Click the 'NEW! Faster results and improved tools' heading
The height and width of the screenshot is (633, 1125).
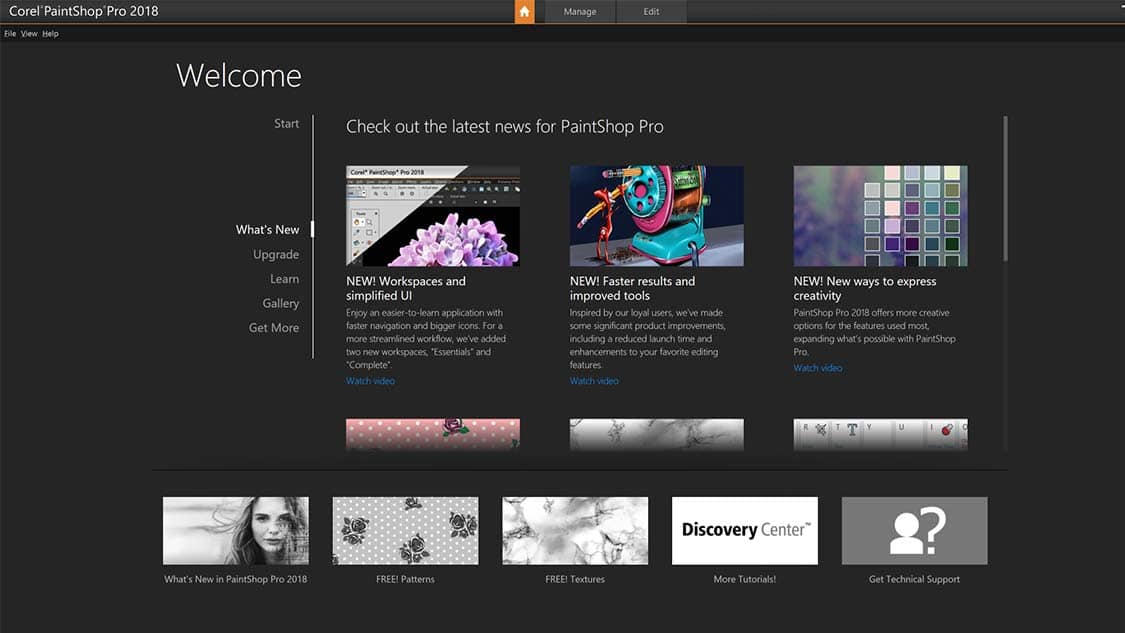point(632,289)
